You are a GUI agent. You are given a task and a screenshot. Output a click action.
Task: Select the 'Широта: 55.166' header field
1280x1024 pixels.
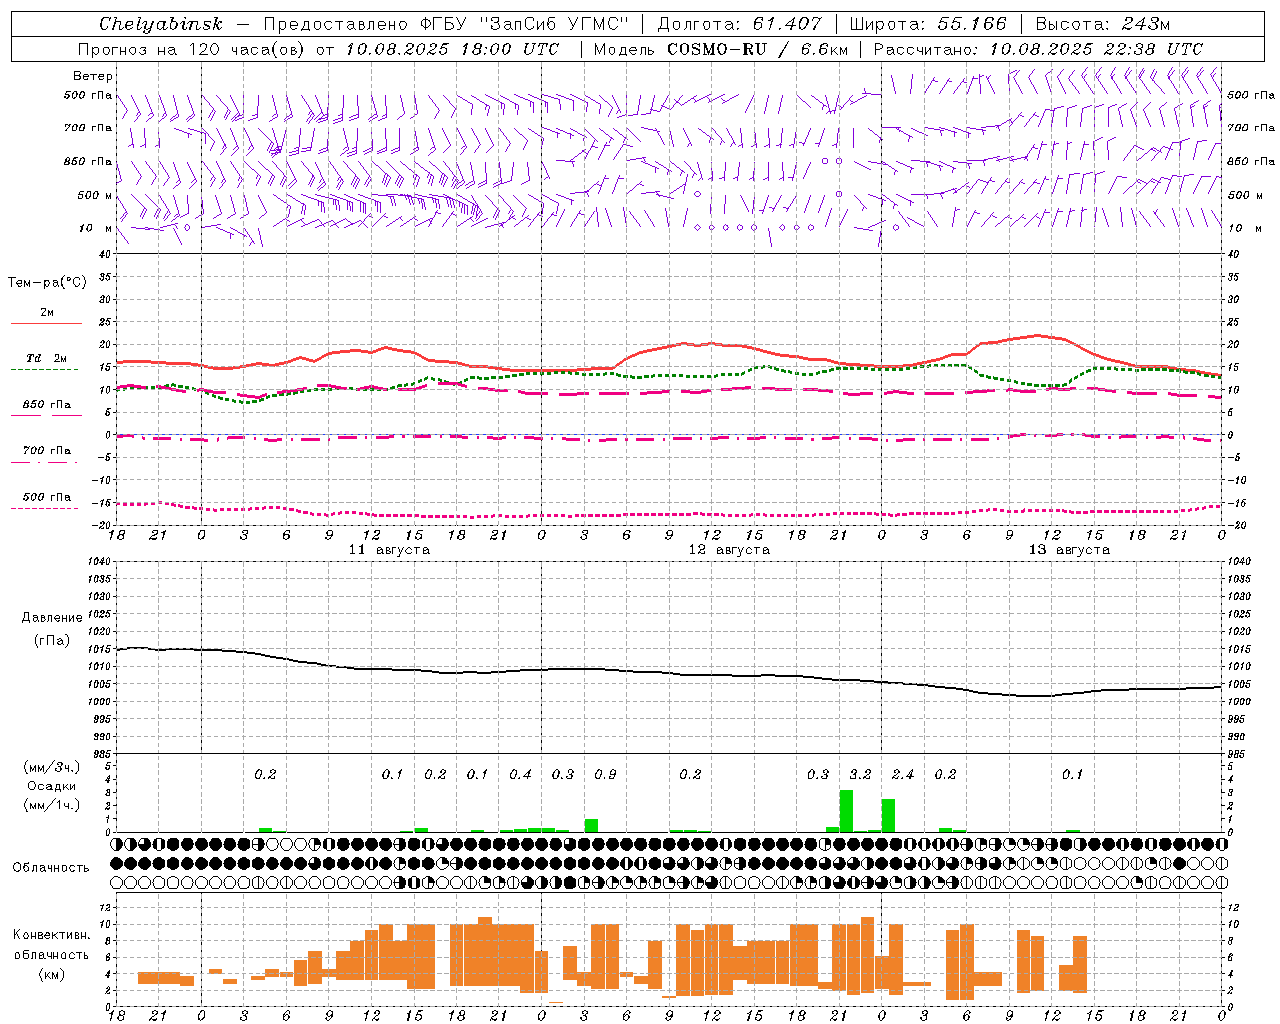pos(927,24)
